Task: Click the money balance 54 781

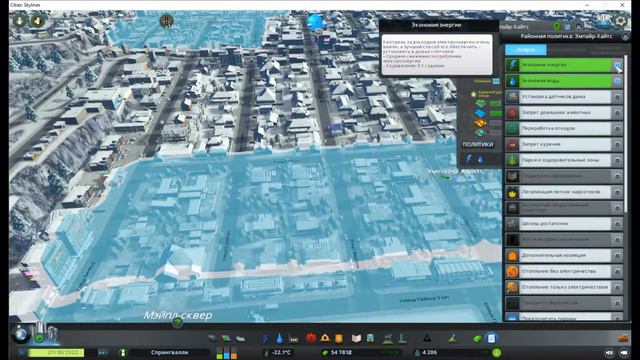Action: click(341, 353)
